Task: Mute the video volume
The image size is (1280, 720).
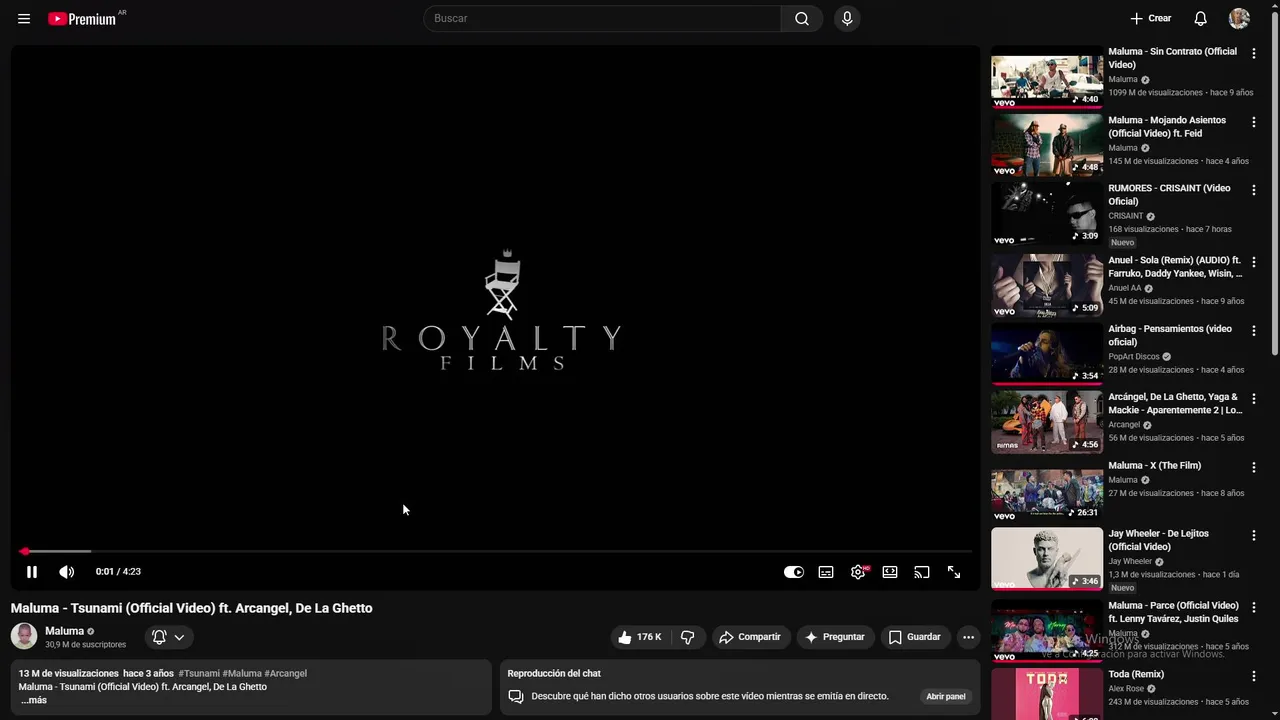Action: pyautogui.click(x=67, y=572)
